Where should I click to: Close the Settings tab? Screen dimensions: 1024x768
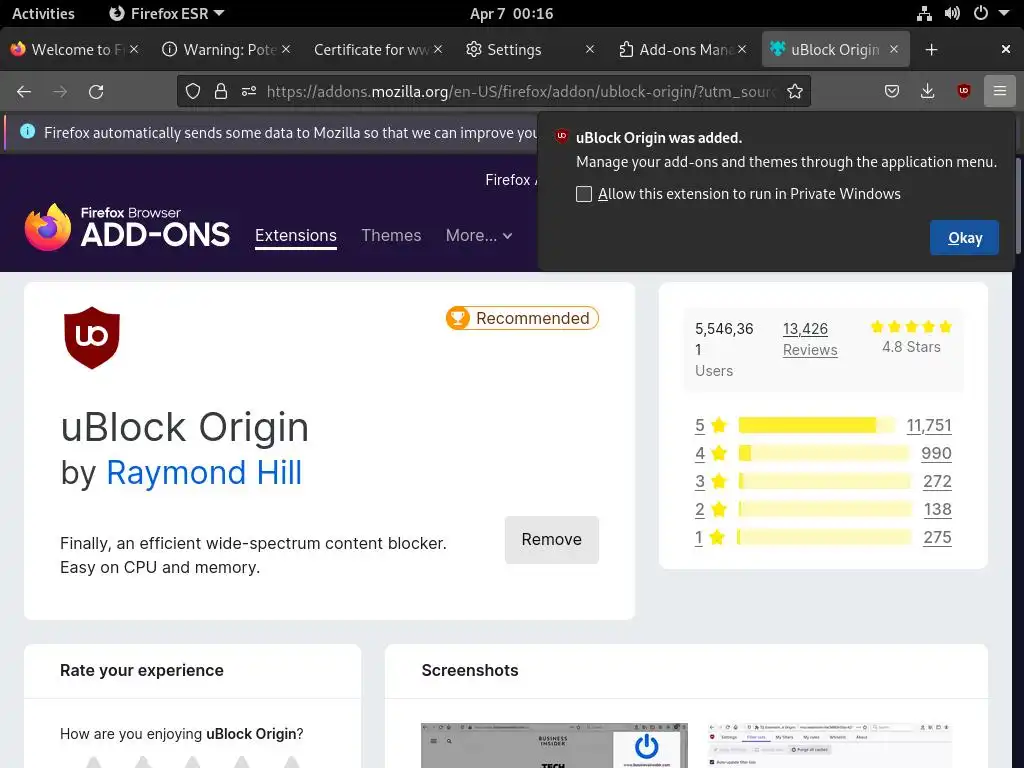tap(590, 49)
